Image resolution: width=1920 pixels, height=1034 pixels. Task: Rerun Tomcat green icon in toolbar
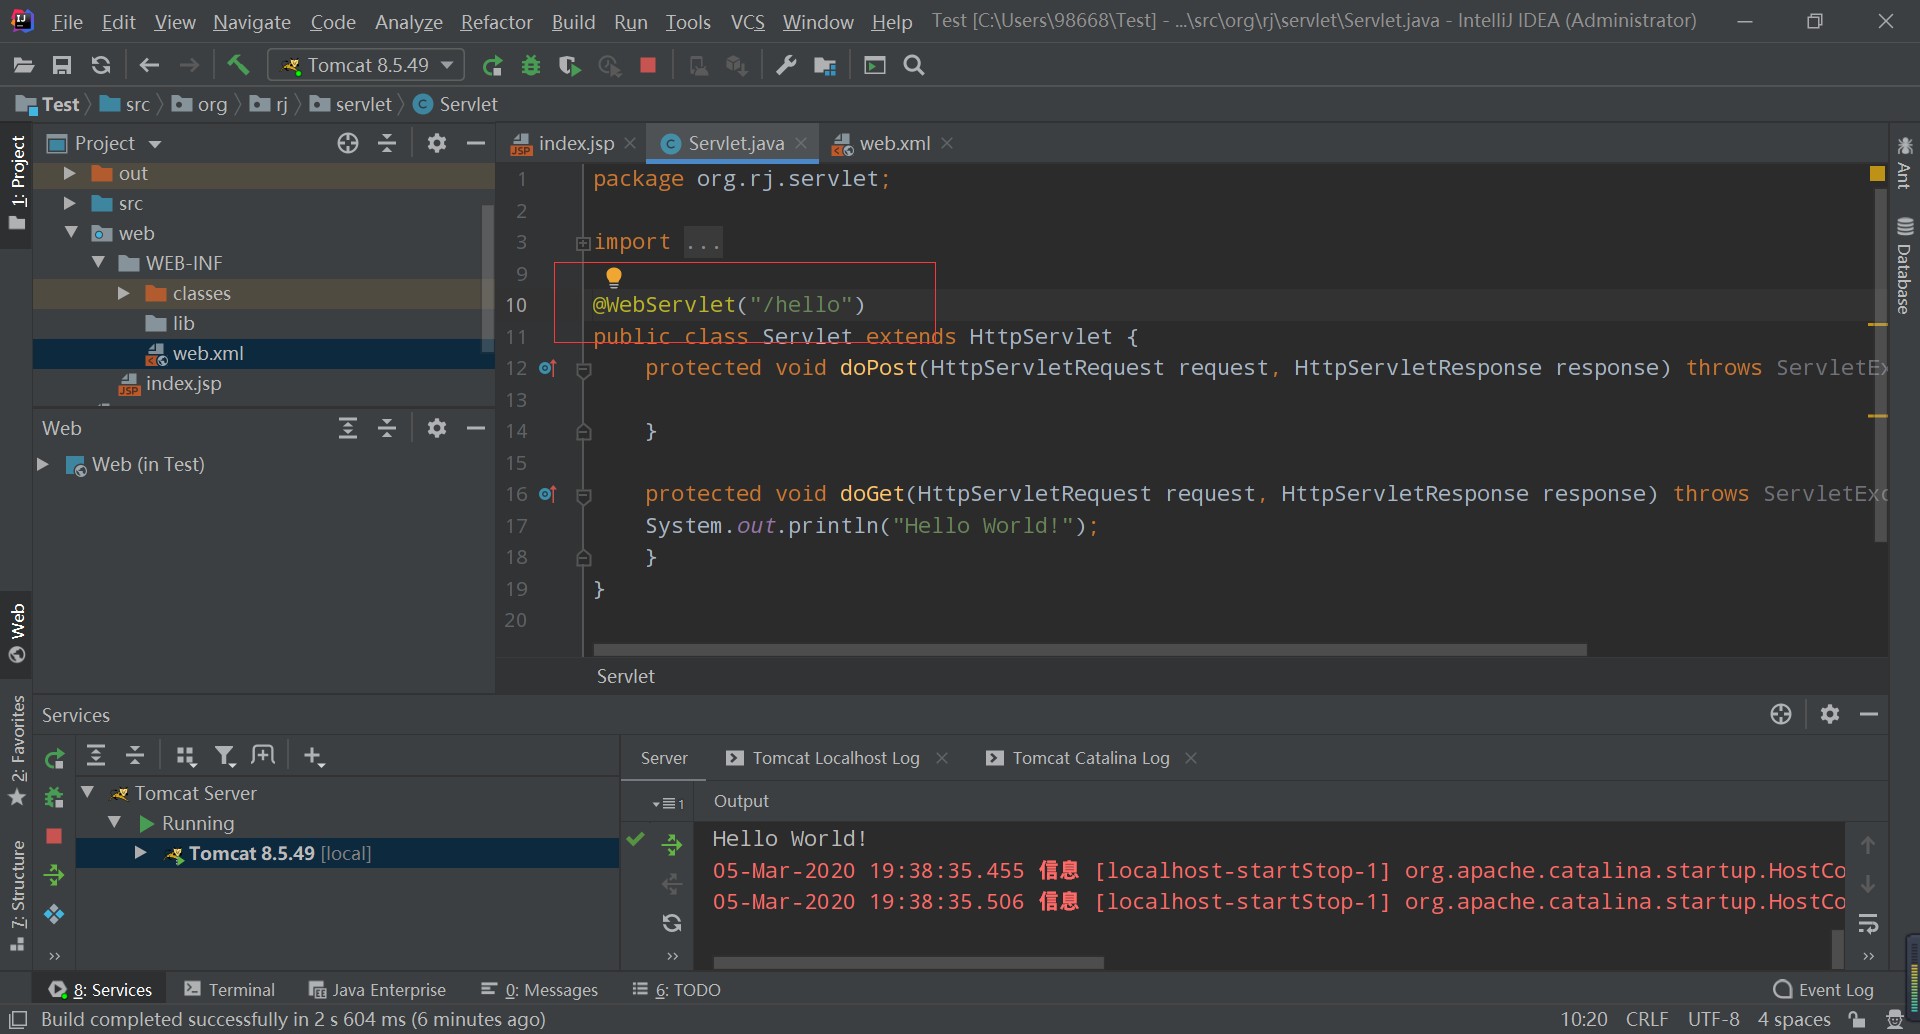(492, 66)
